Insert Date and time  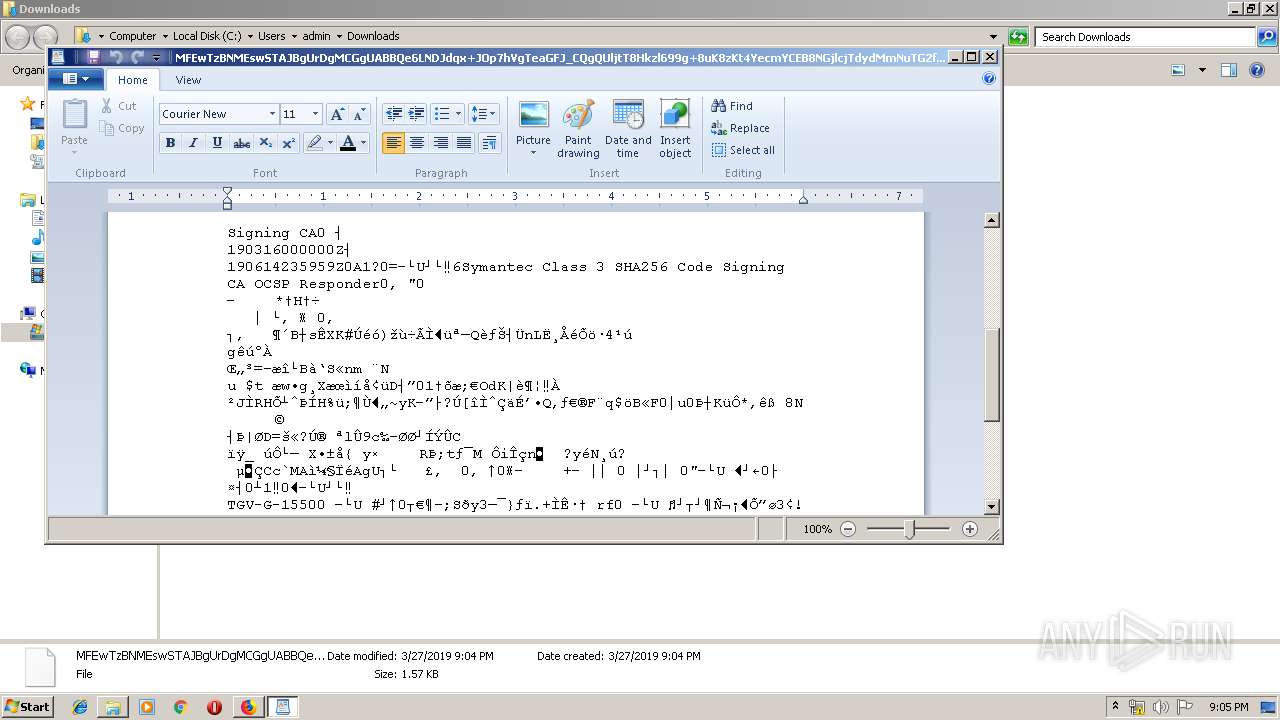click(x=628, y=129)
